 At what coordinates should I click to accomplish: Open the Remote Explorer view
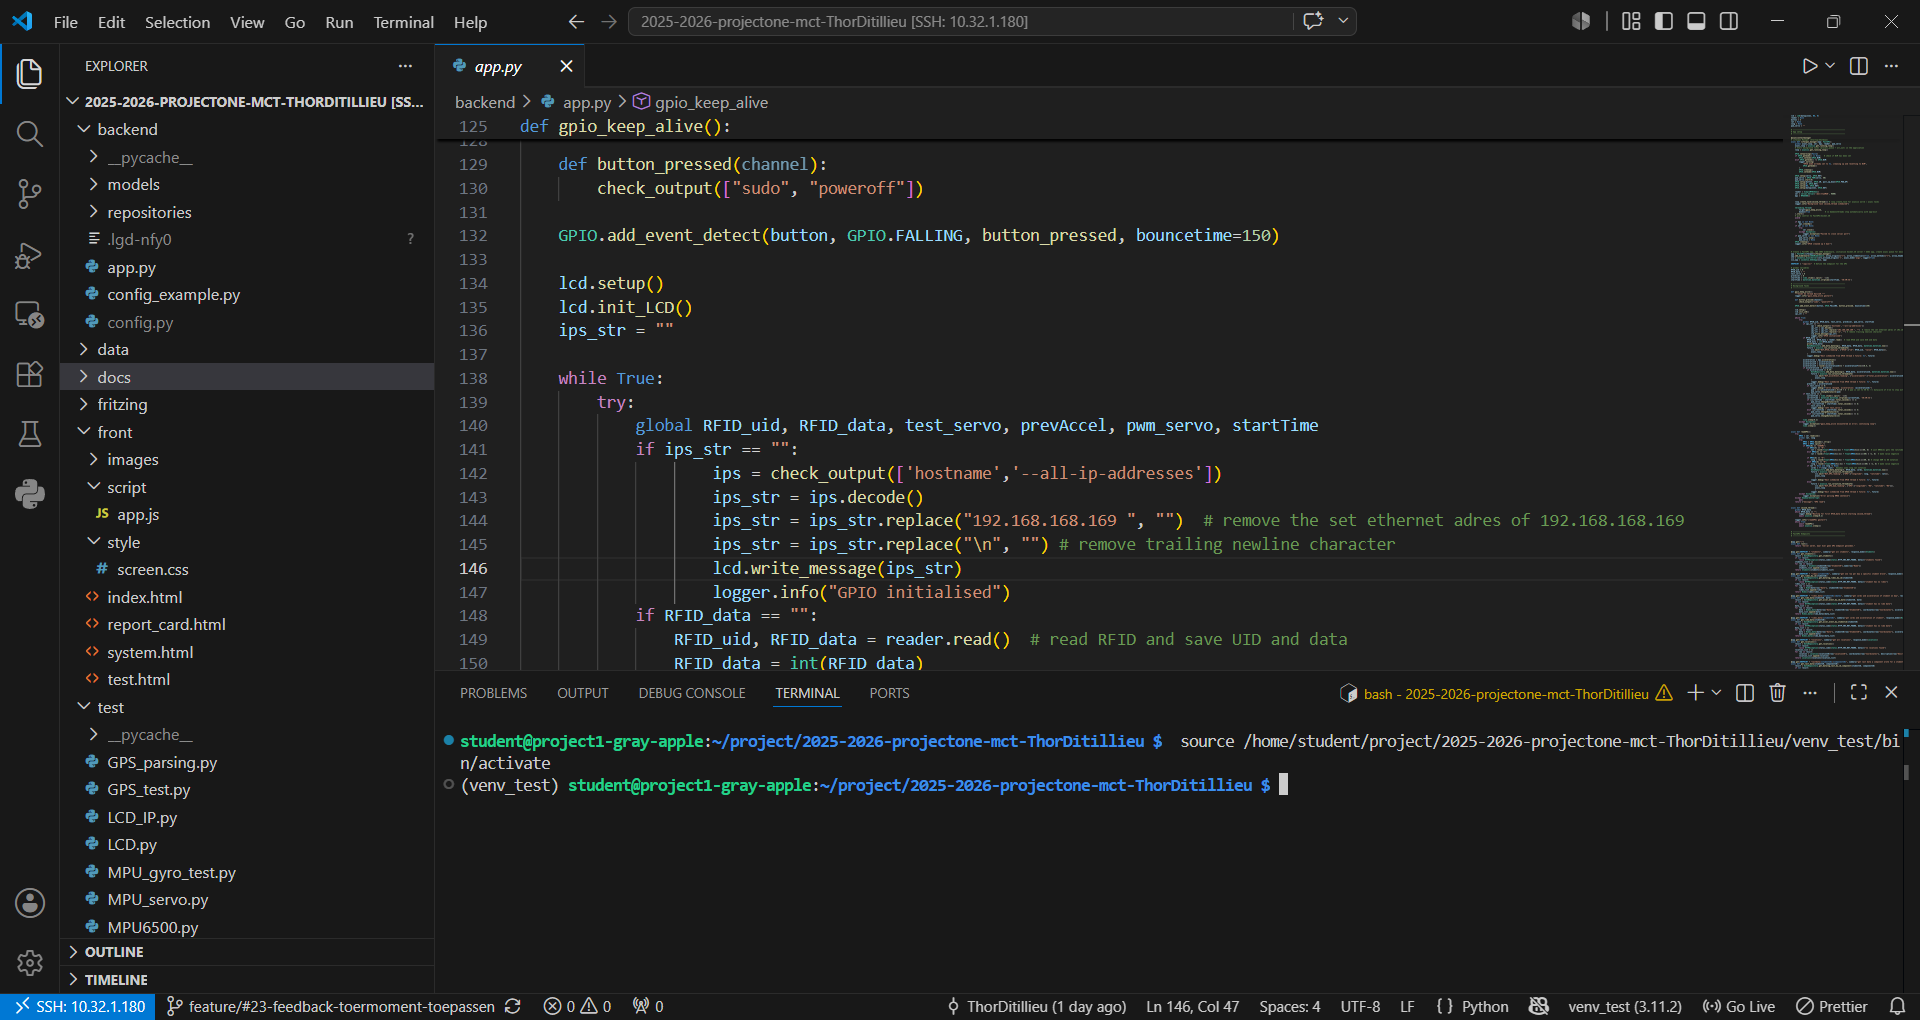click(x=29, y=315)
